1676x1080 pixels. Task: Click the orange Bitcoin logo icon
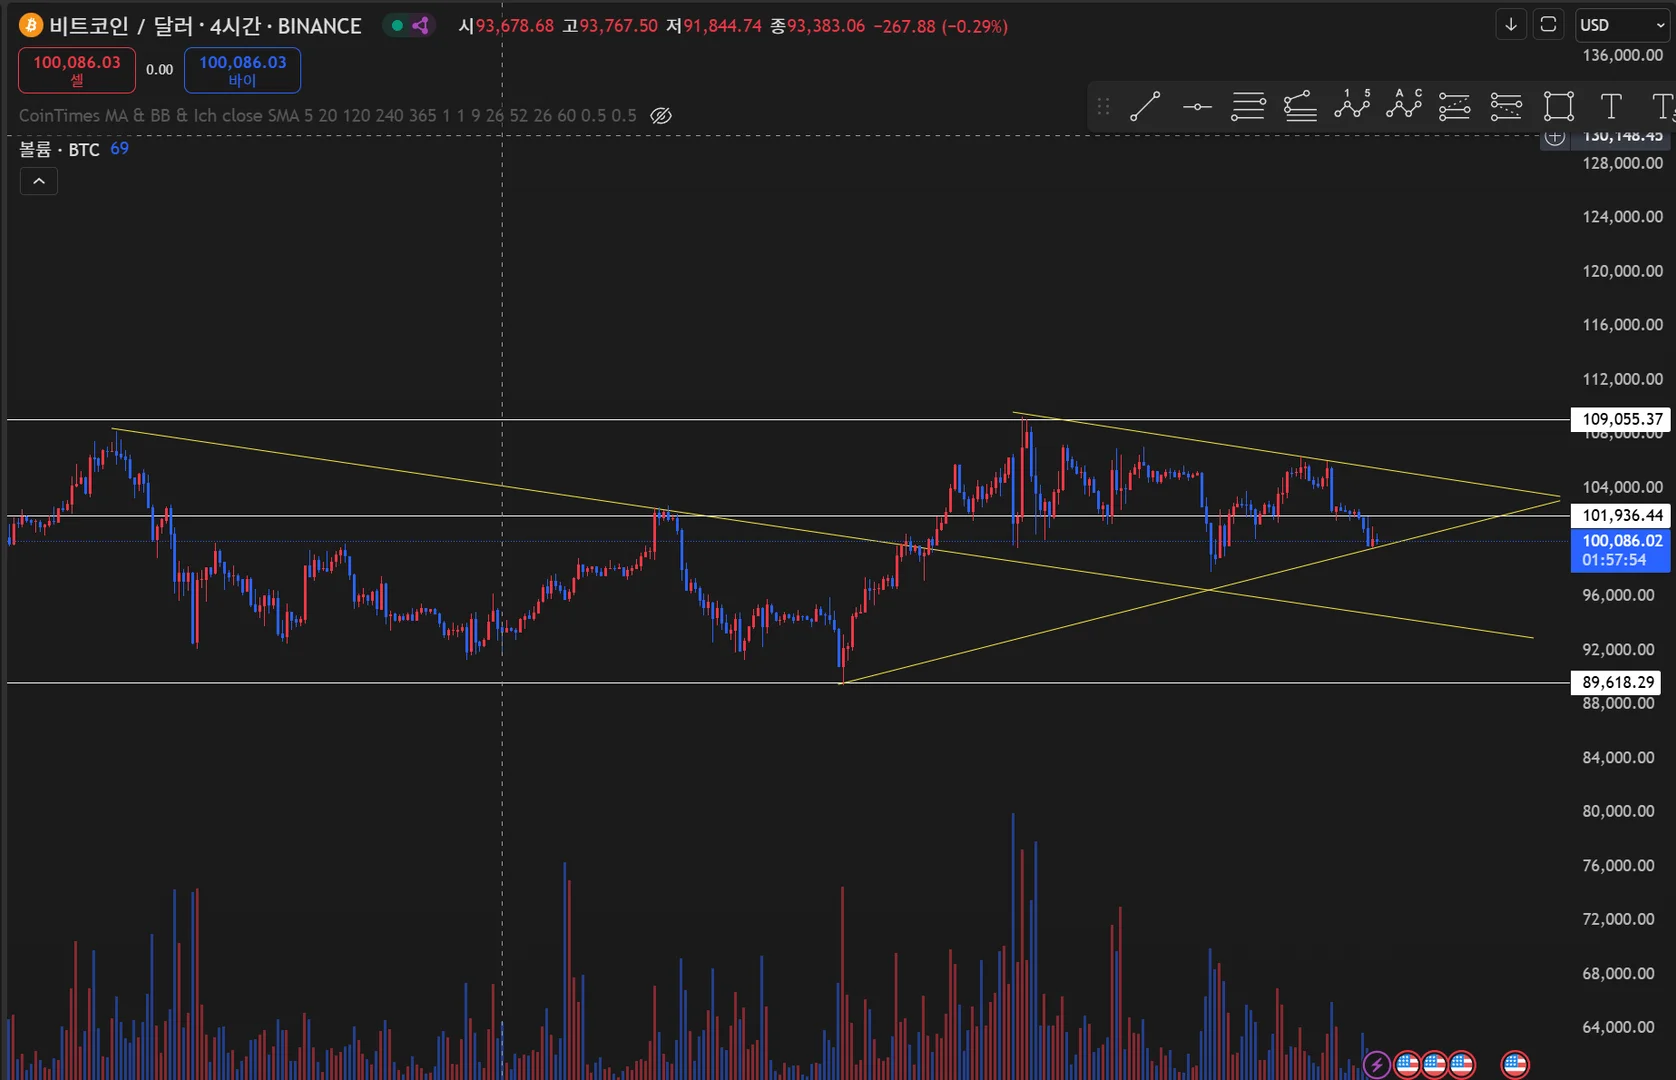coord(30,25)
